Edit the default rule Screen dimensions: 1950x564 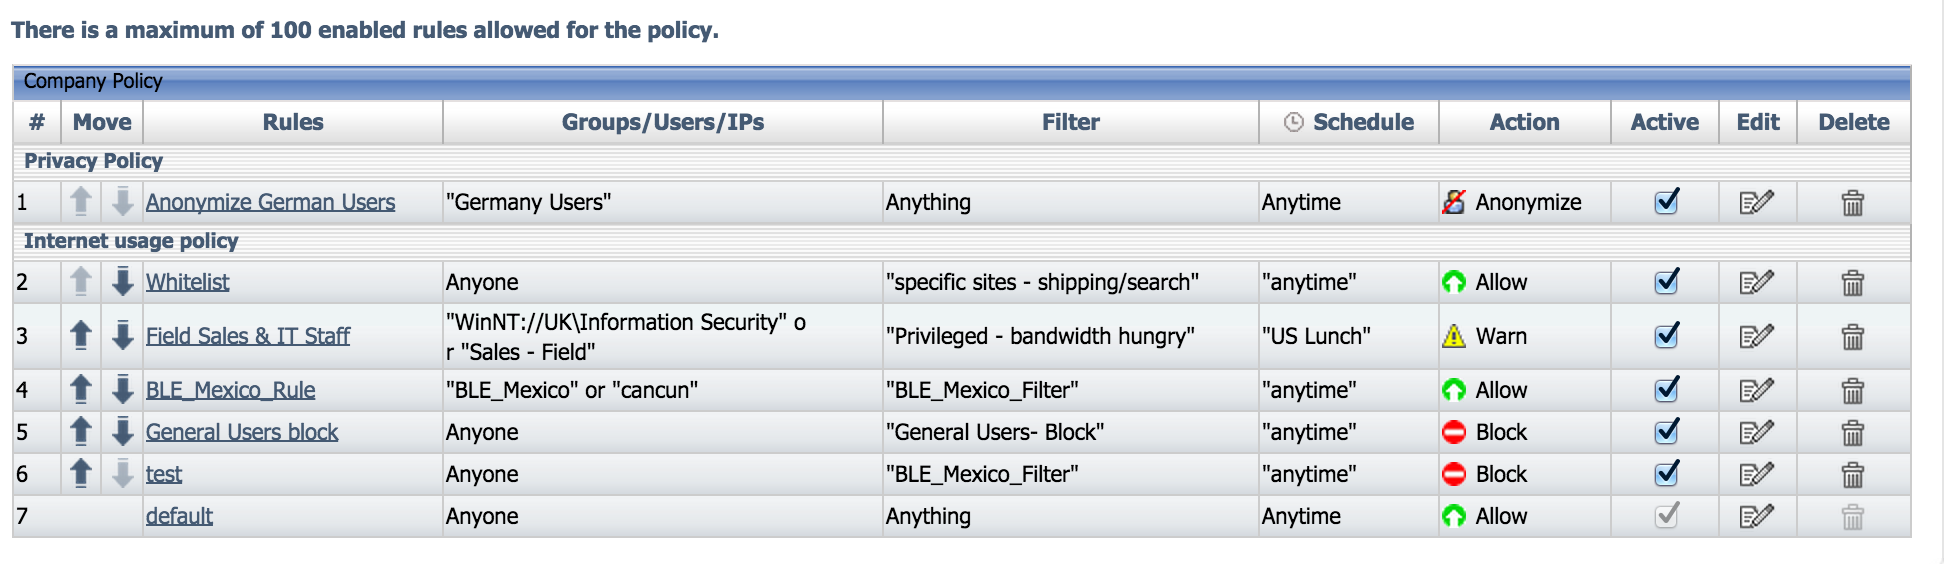(1756, 517)
